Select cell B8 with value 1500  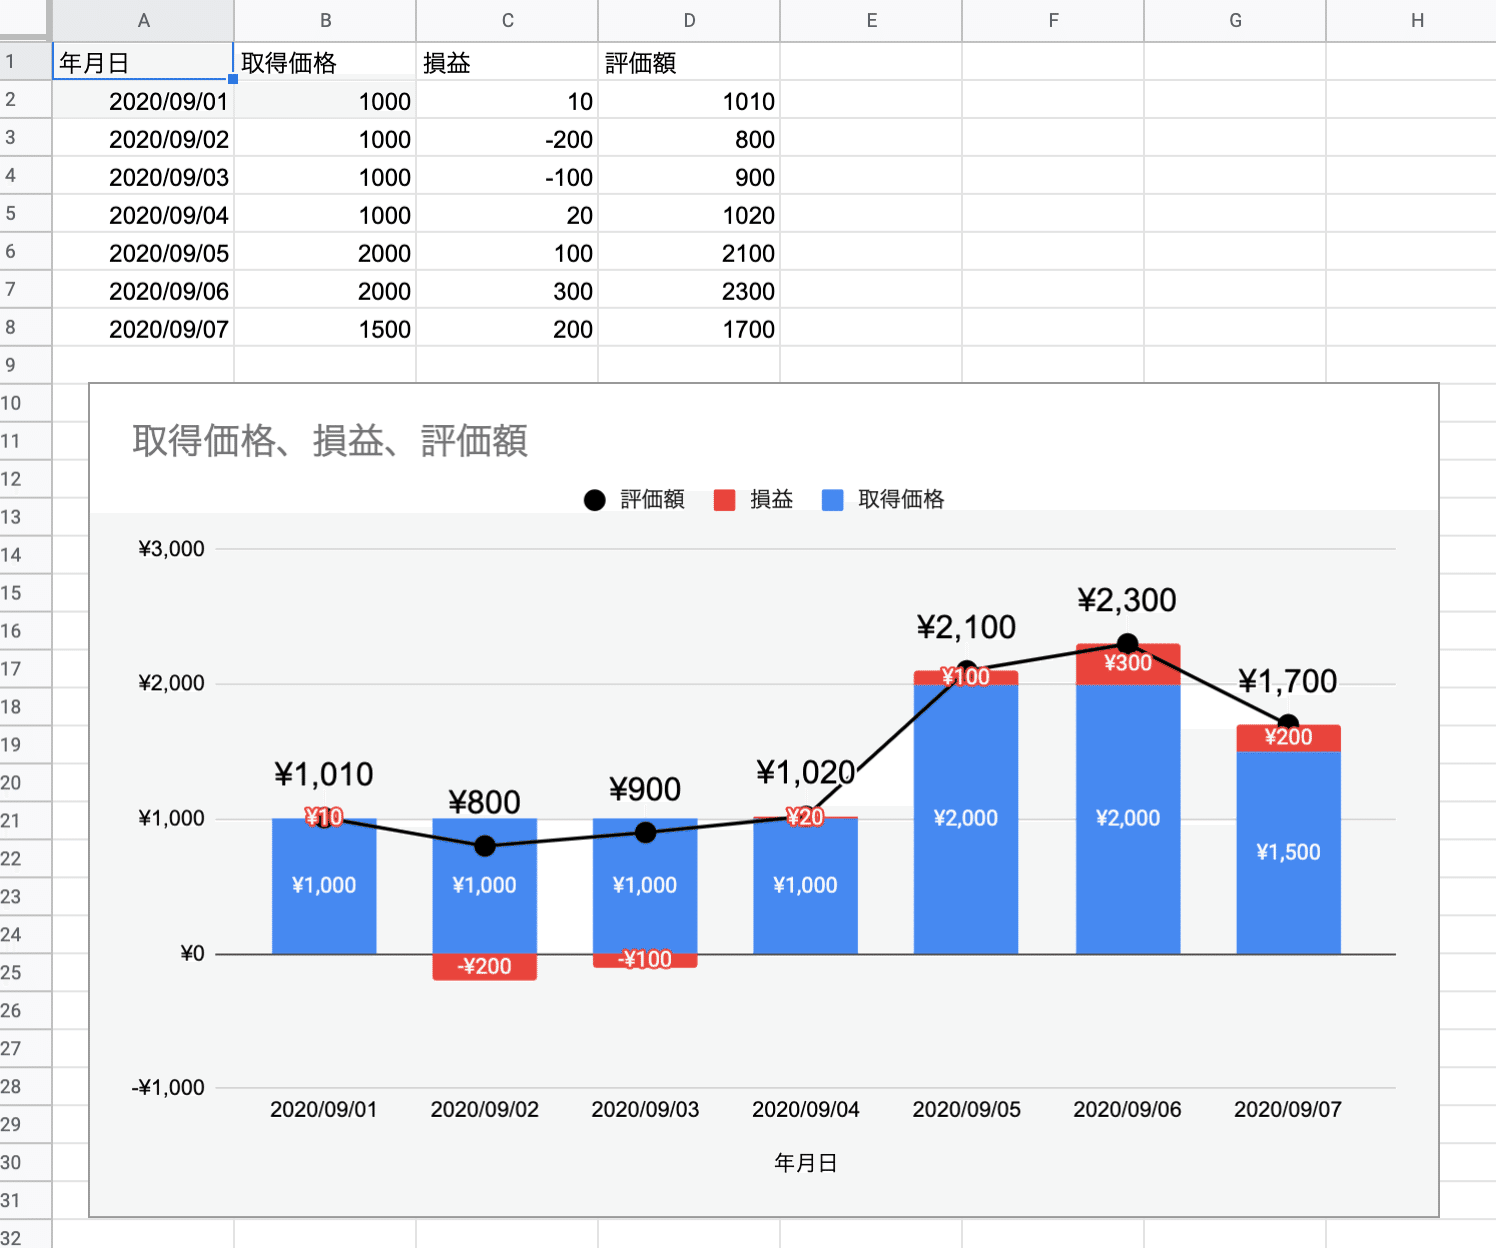click(325, 329)
